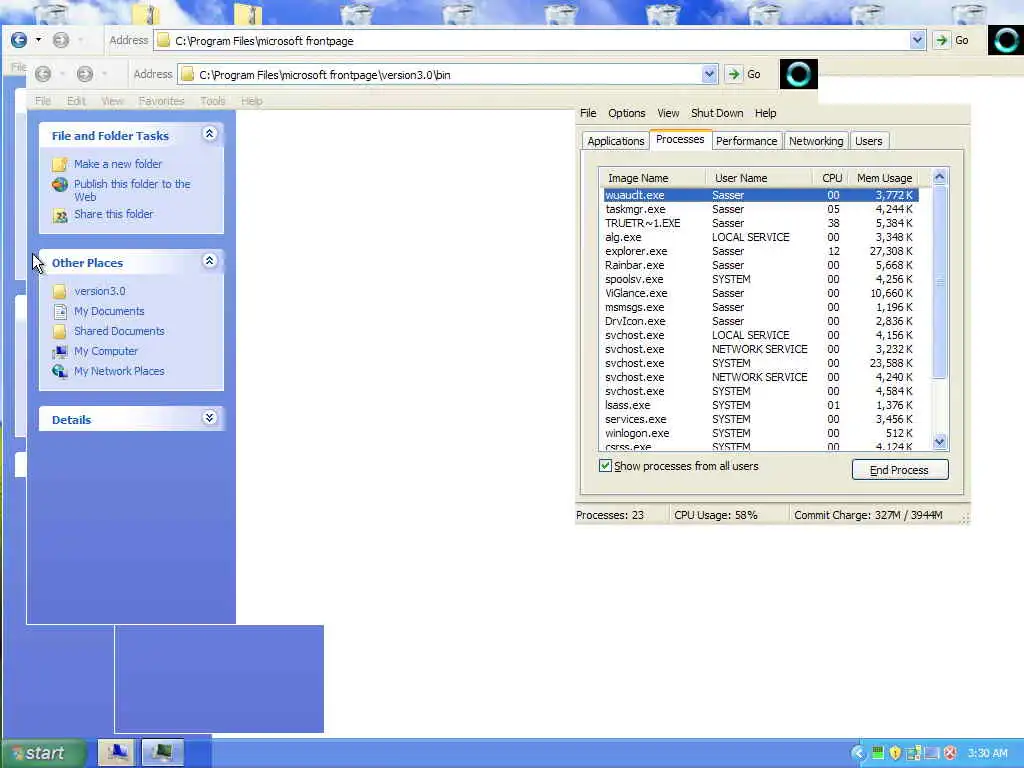The height and width of the screenshot is (768, 1024).
Task: Collapse the Other Places panel
Action: [209, 261]
